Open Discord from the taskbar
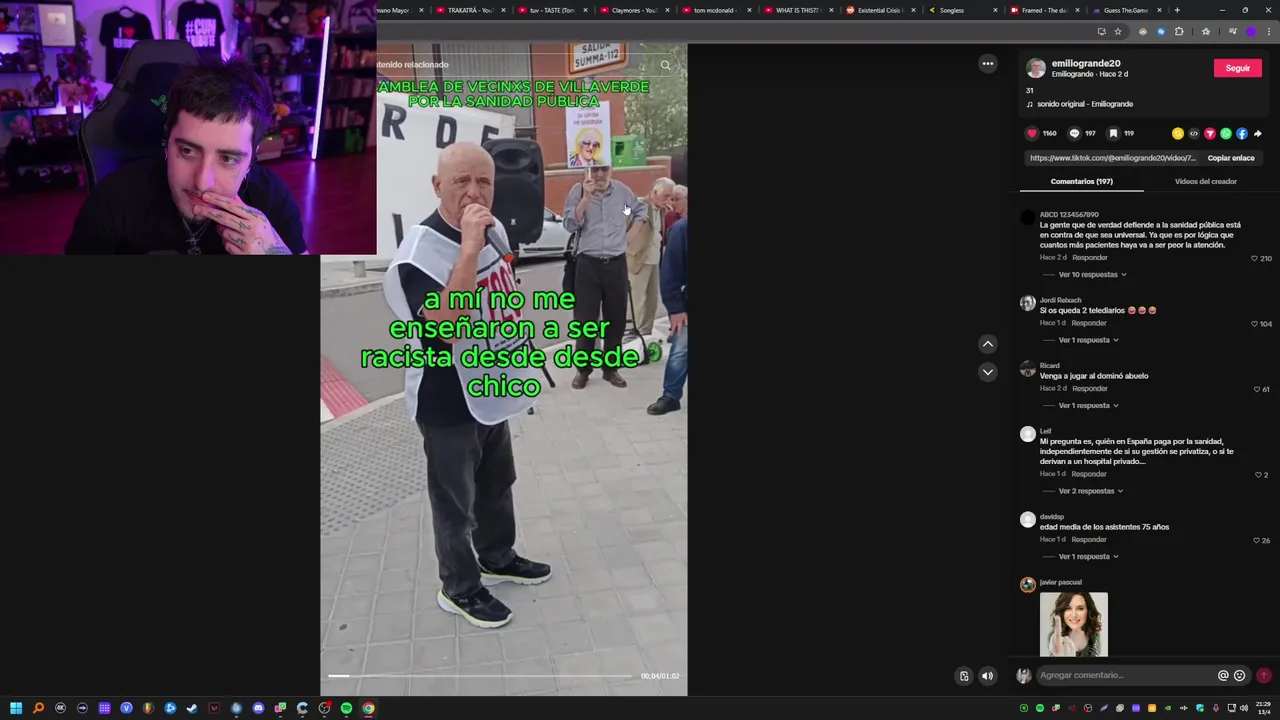The width and height of the screenshot is (1280, 720). (x=258, y=708)
